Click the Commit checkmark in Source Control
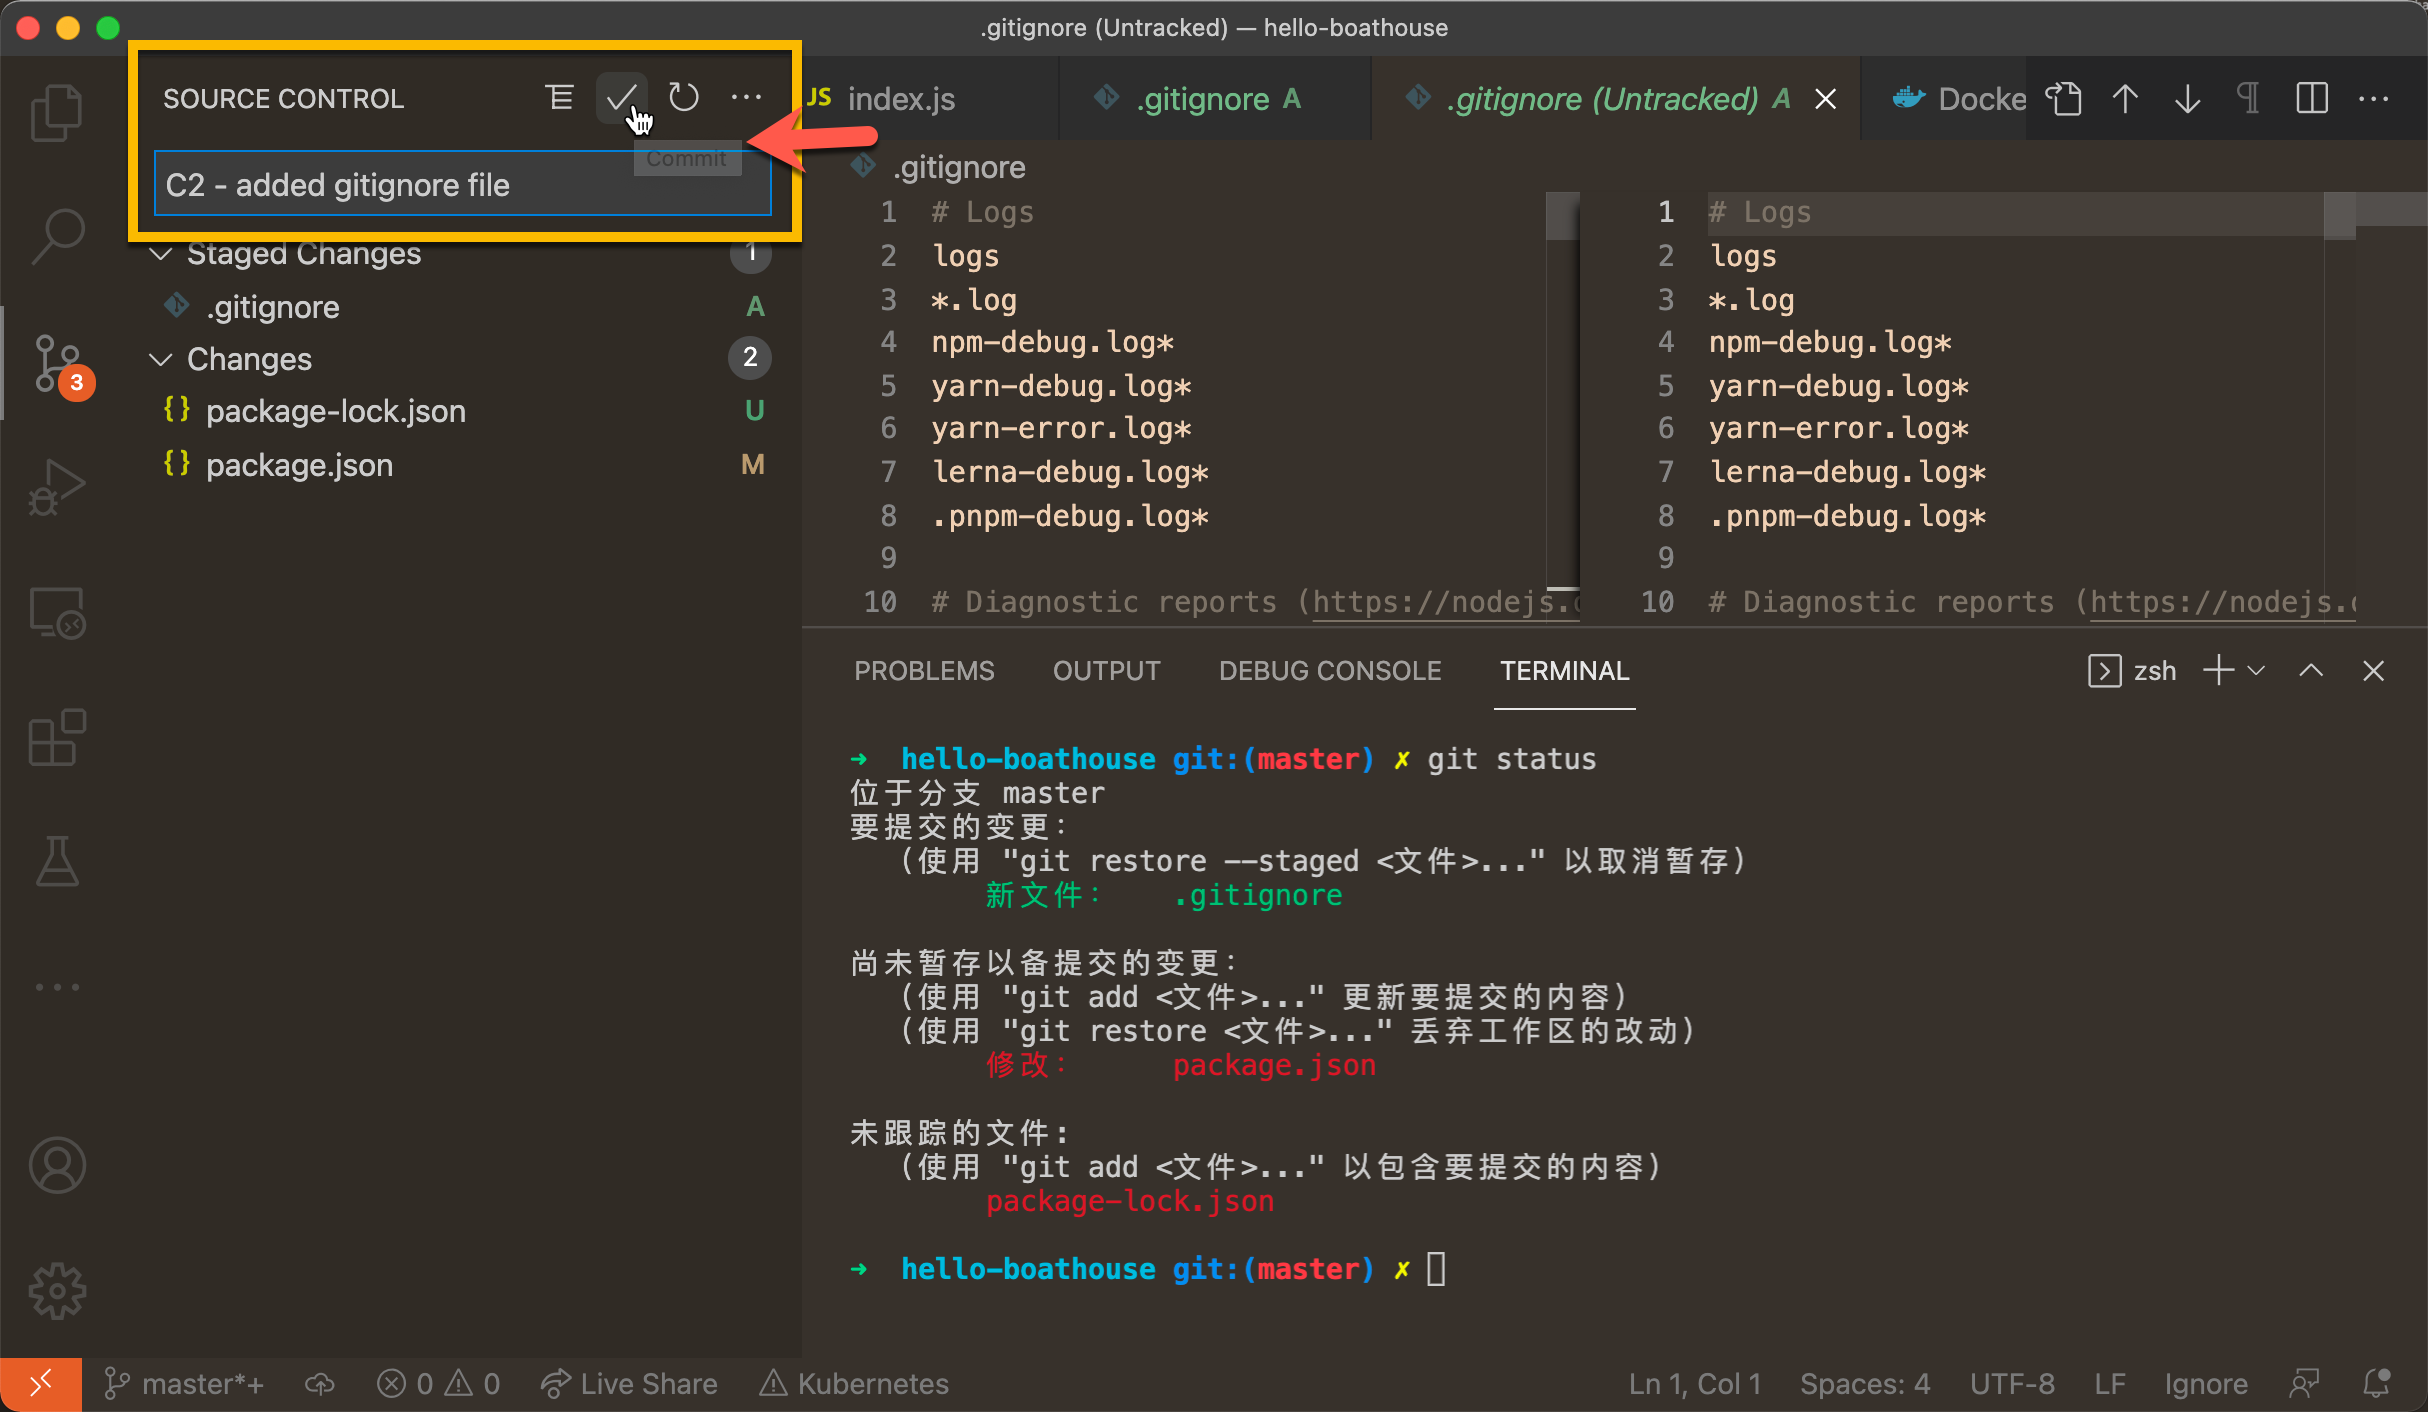The width and height of the screenshot is (2428, 1412). point(621,98)
